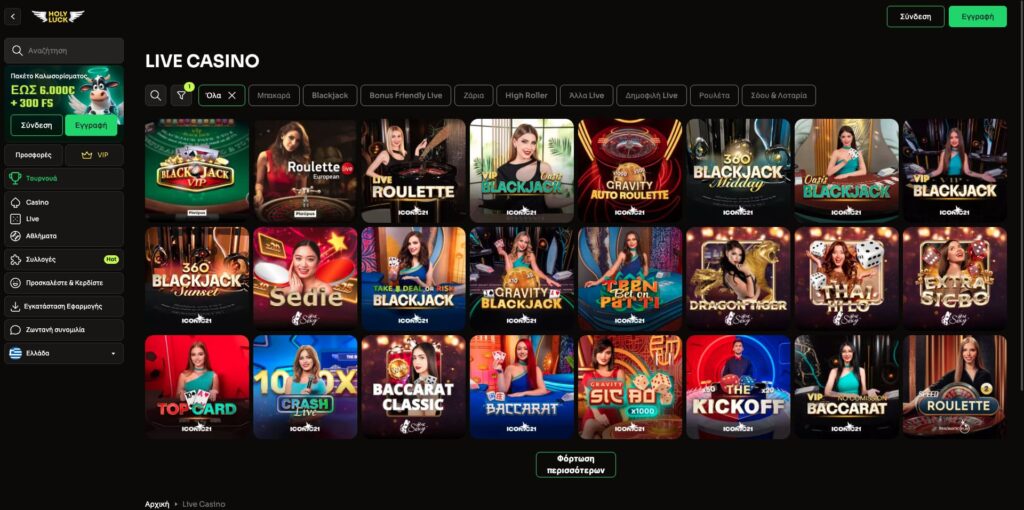Expand the Συλλογές Hot menu item
This screenshot has width=1024, height=510.
pos(64,259)
